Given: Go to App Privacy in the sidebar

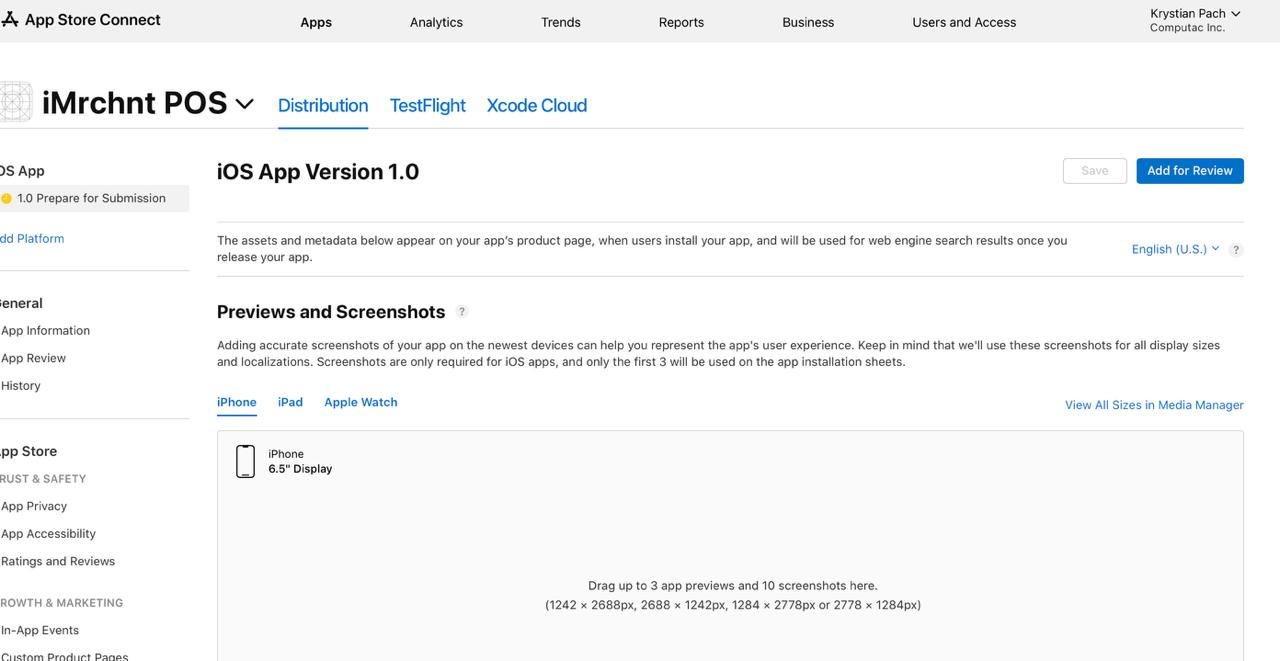Looking at the screenshot, I should pos(34,506).
